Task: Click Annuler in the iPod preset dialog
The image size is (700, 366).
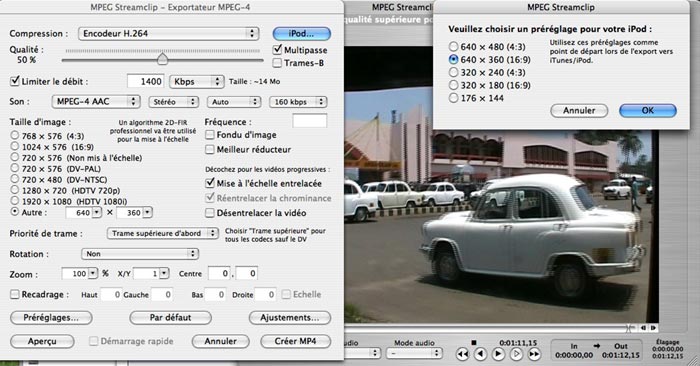Action: point(579,111)
